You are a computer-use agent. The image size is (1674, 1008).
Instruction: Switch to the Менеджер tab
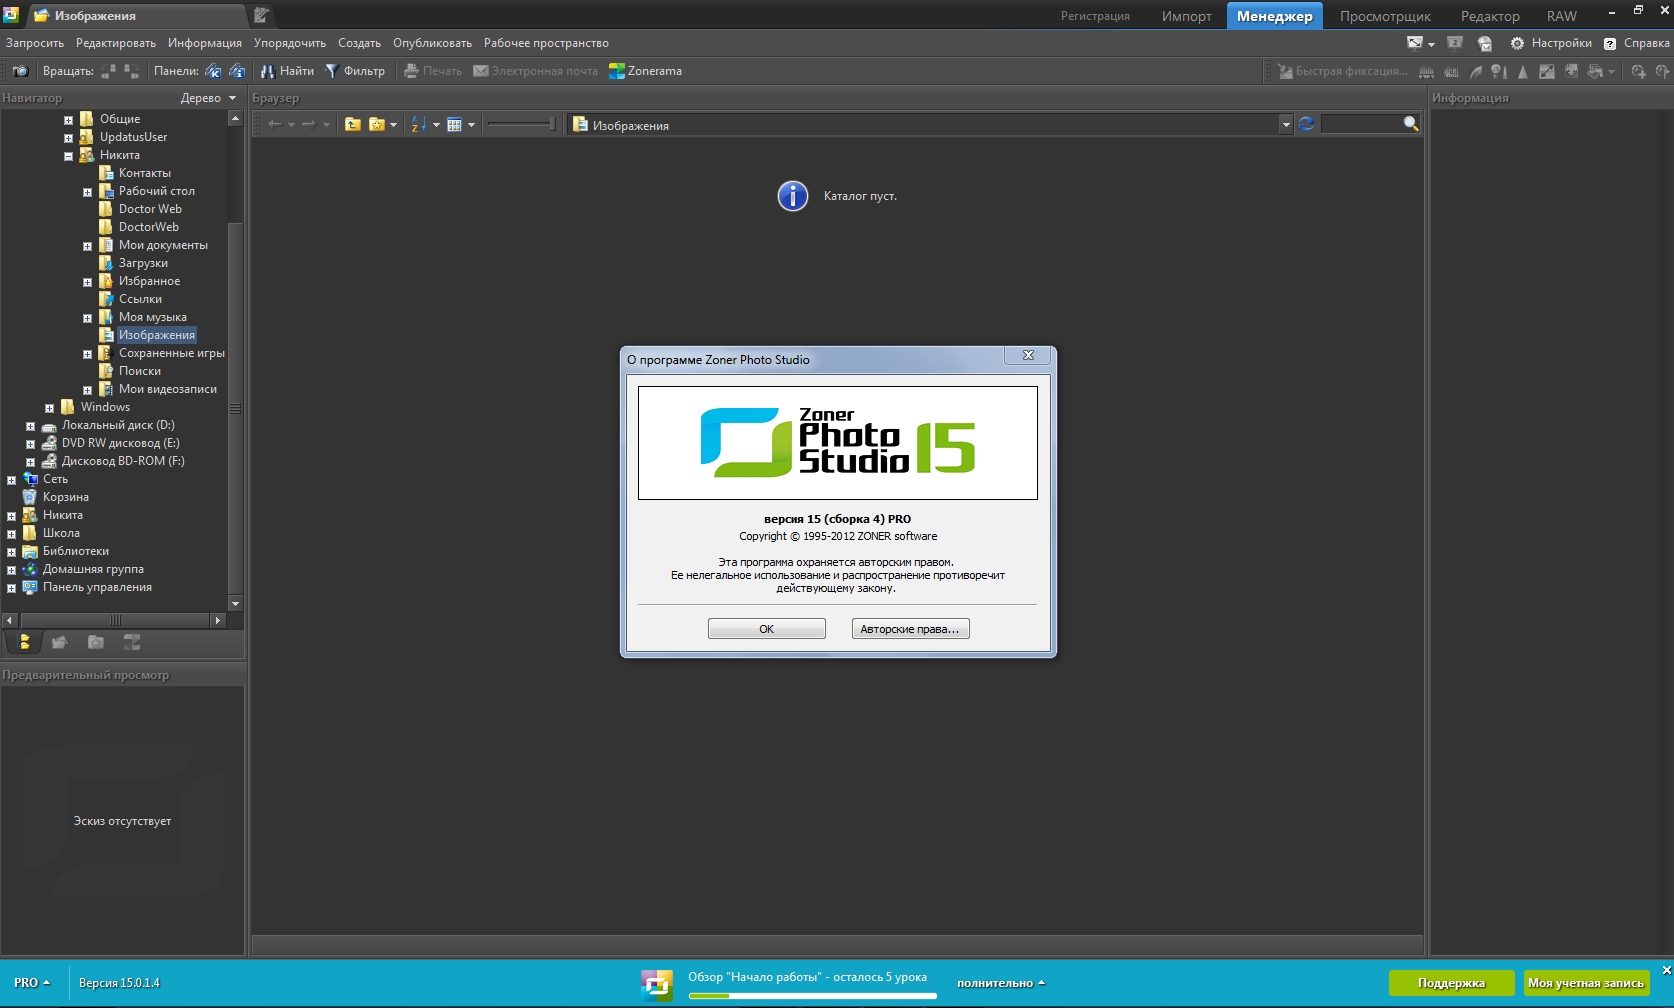point(1274,16)
